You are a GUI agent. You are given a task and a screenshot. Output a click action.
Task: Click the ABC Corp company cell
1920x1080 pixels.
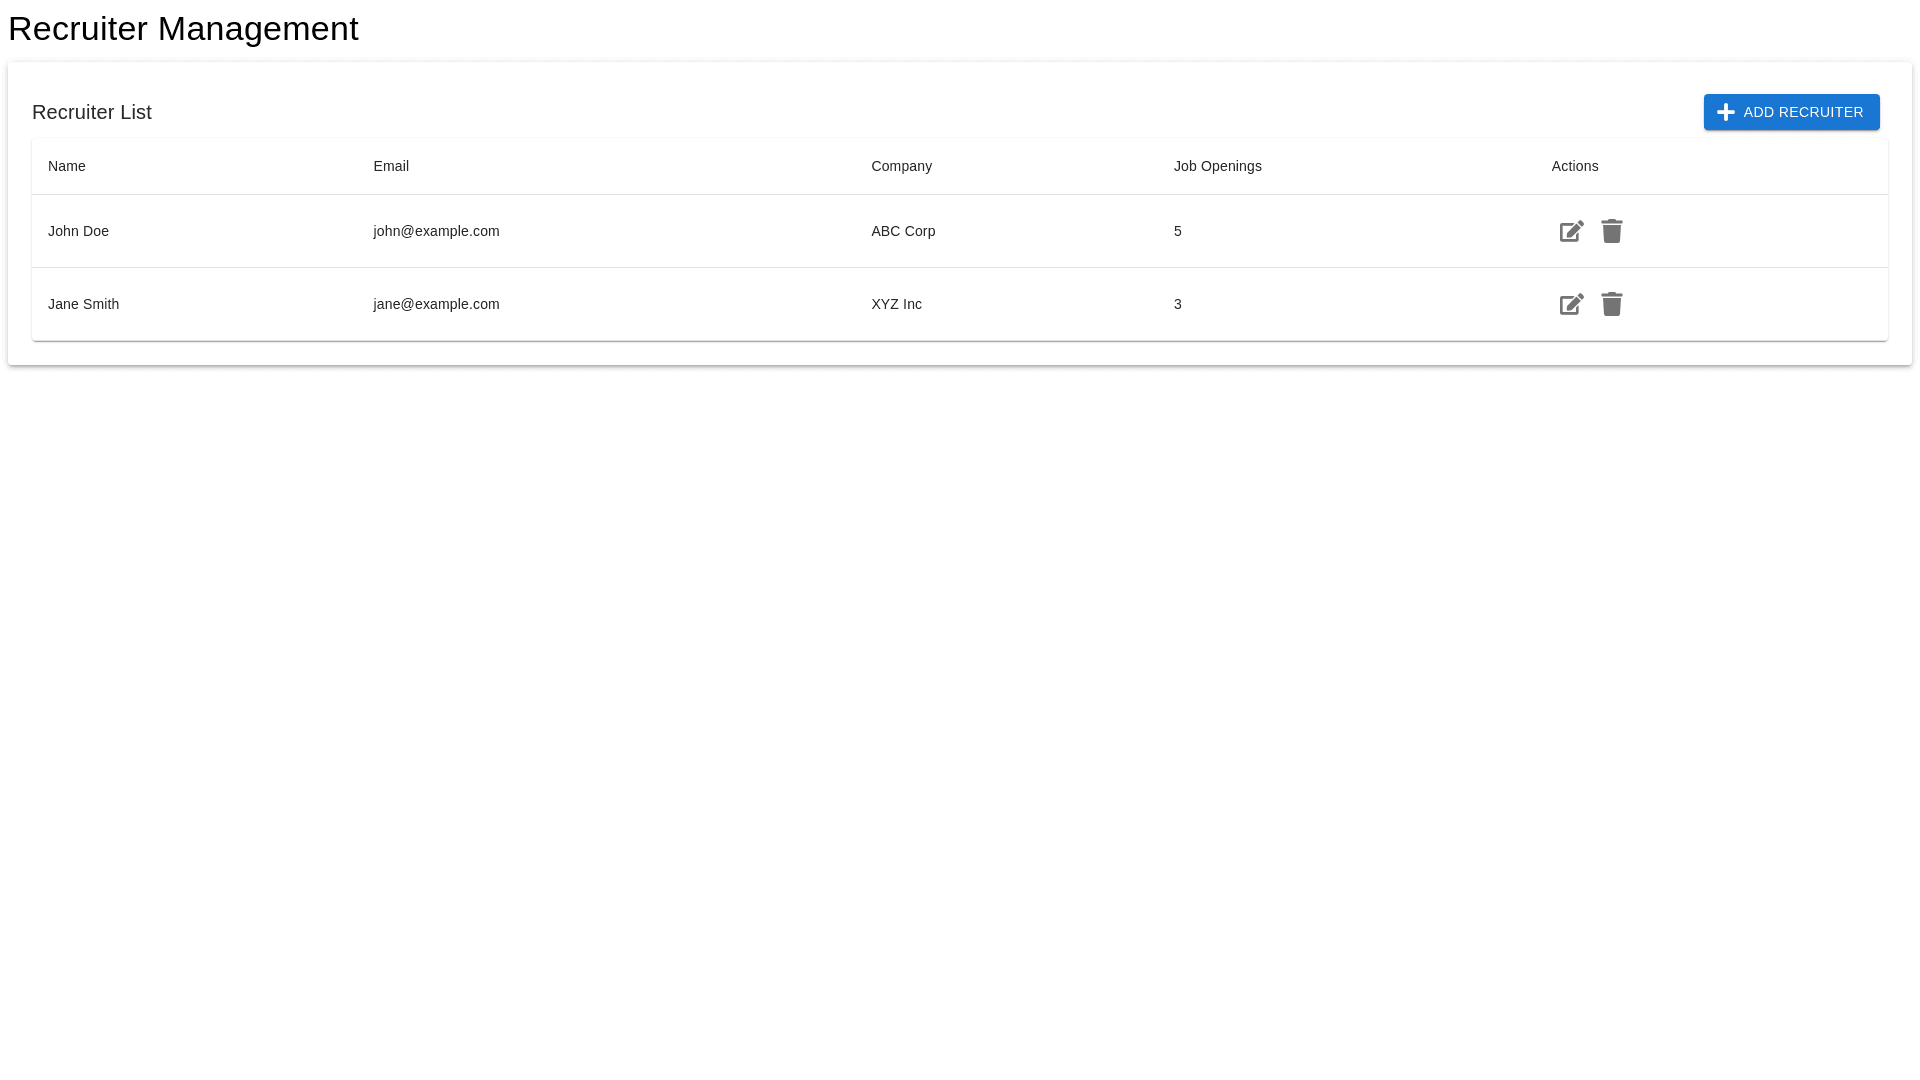[902, 231]
